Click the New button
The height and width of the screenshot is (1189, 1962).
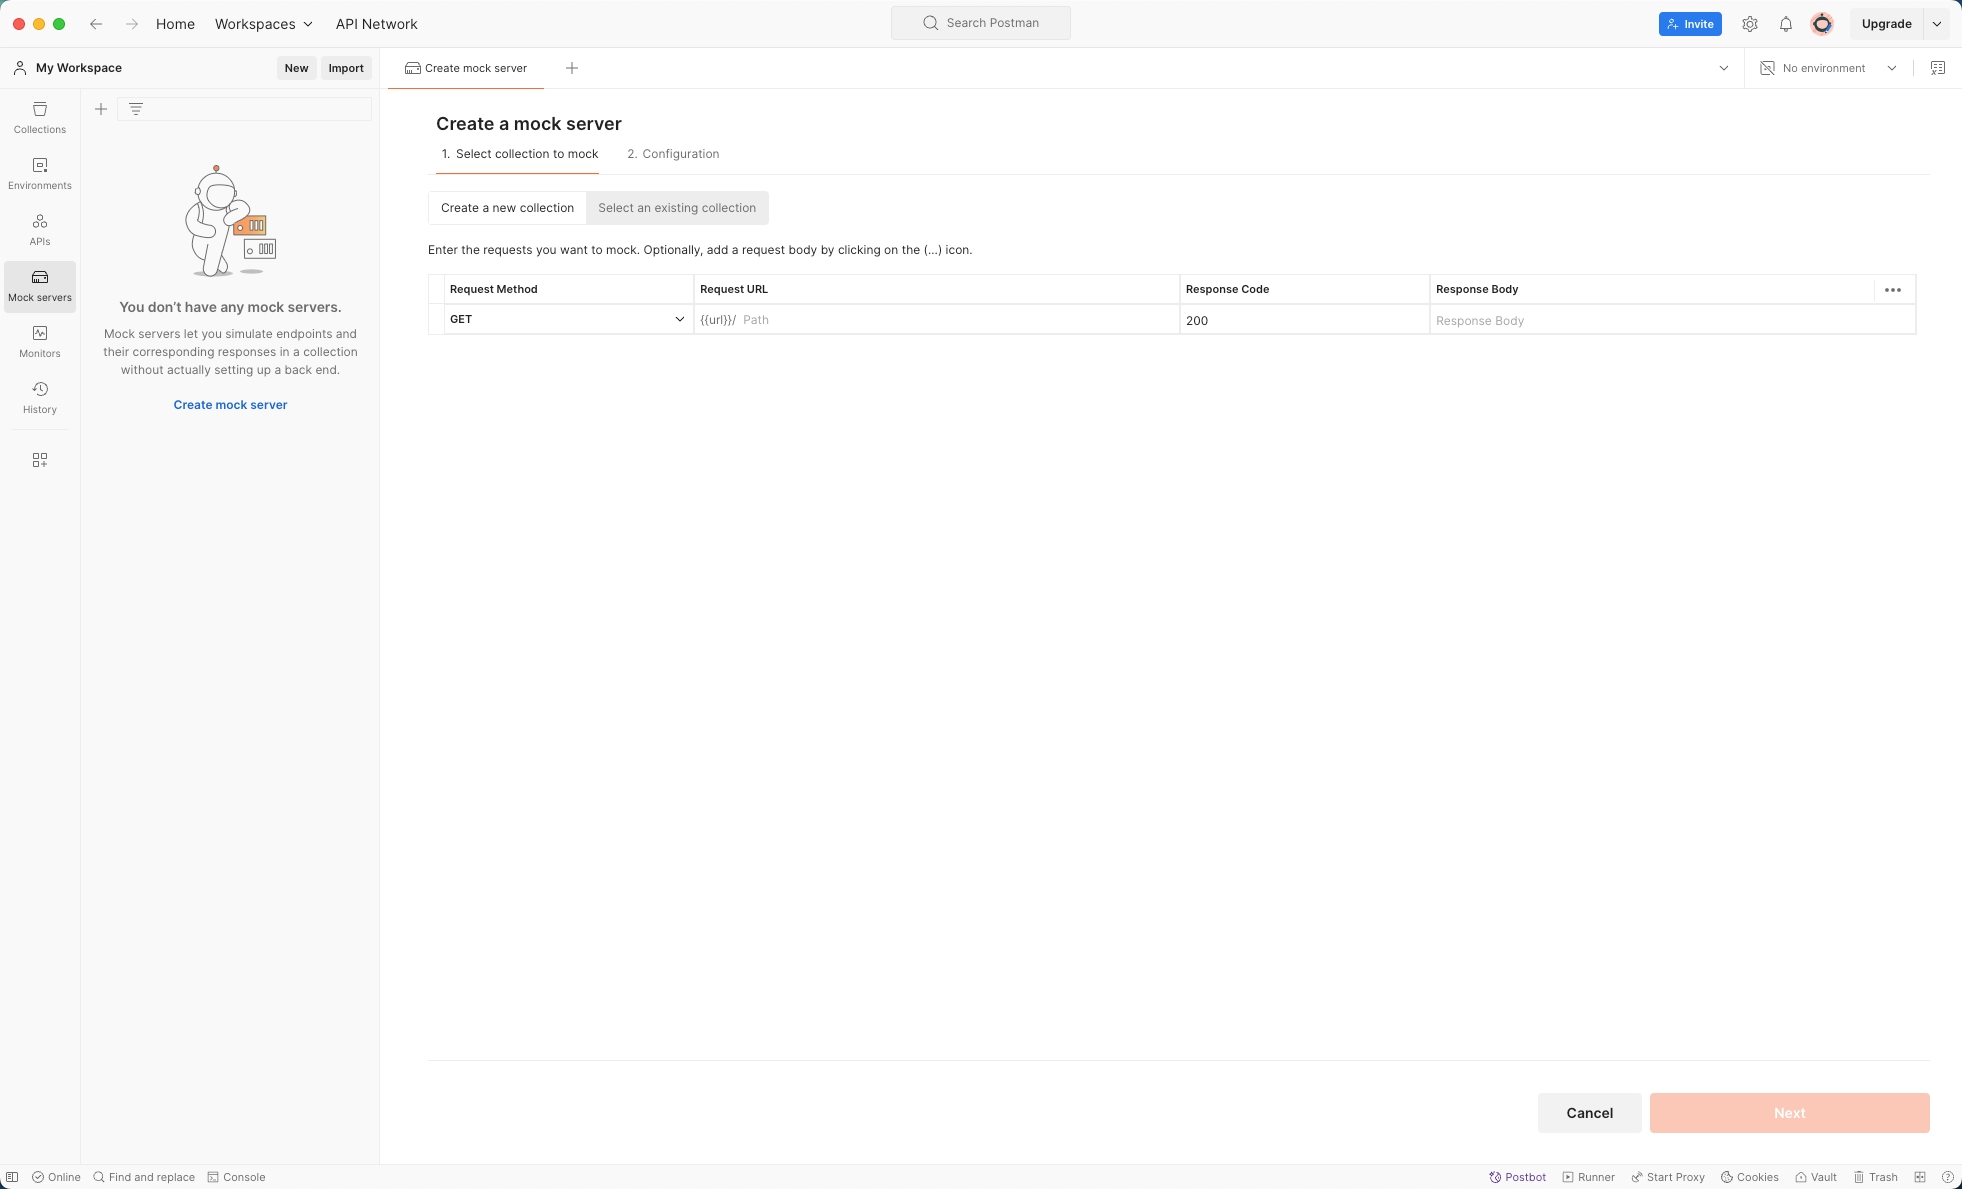pos(296,68)
